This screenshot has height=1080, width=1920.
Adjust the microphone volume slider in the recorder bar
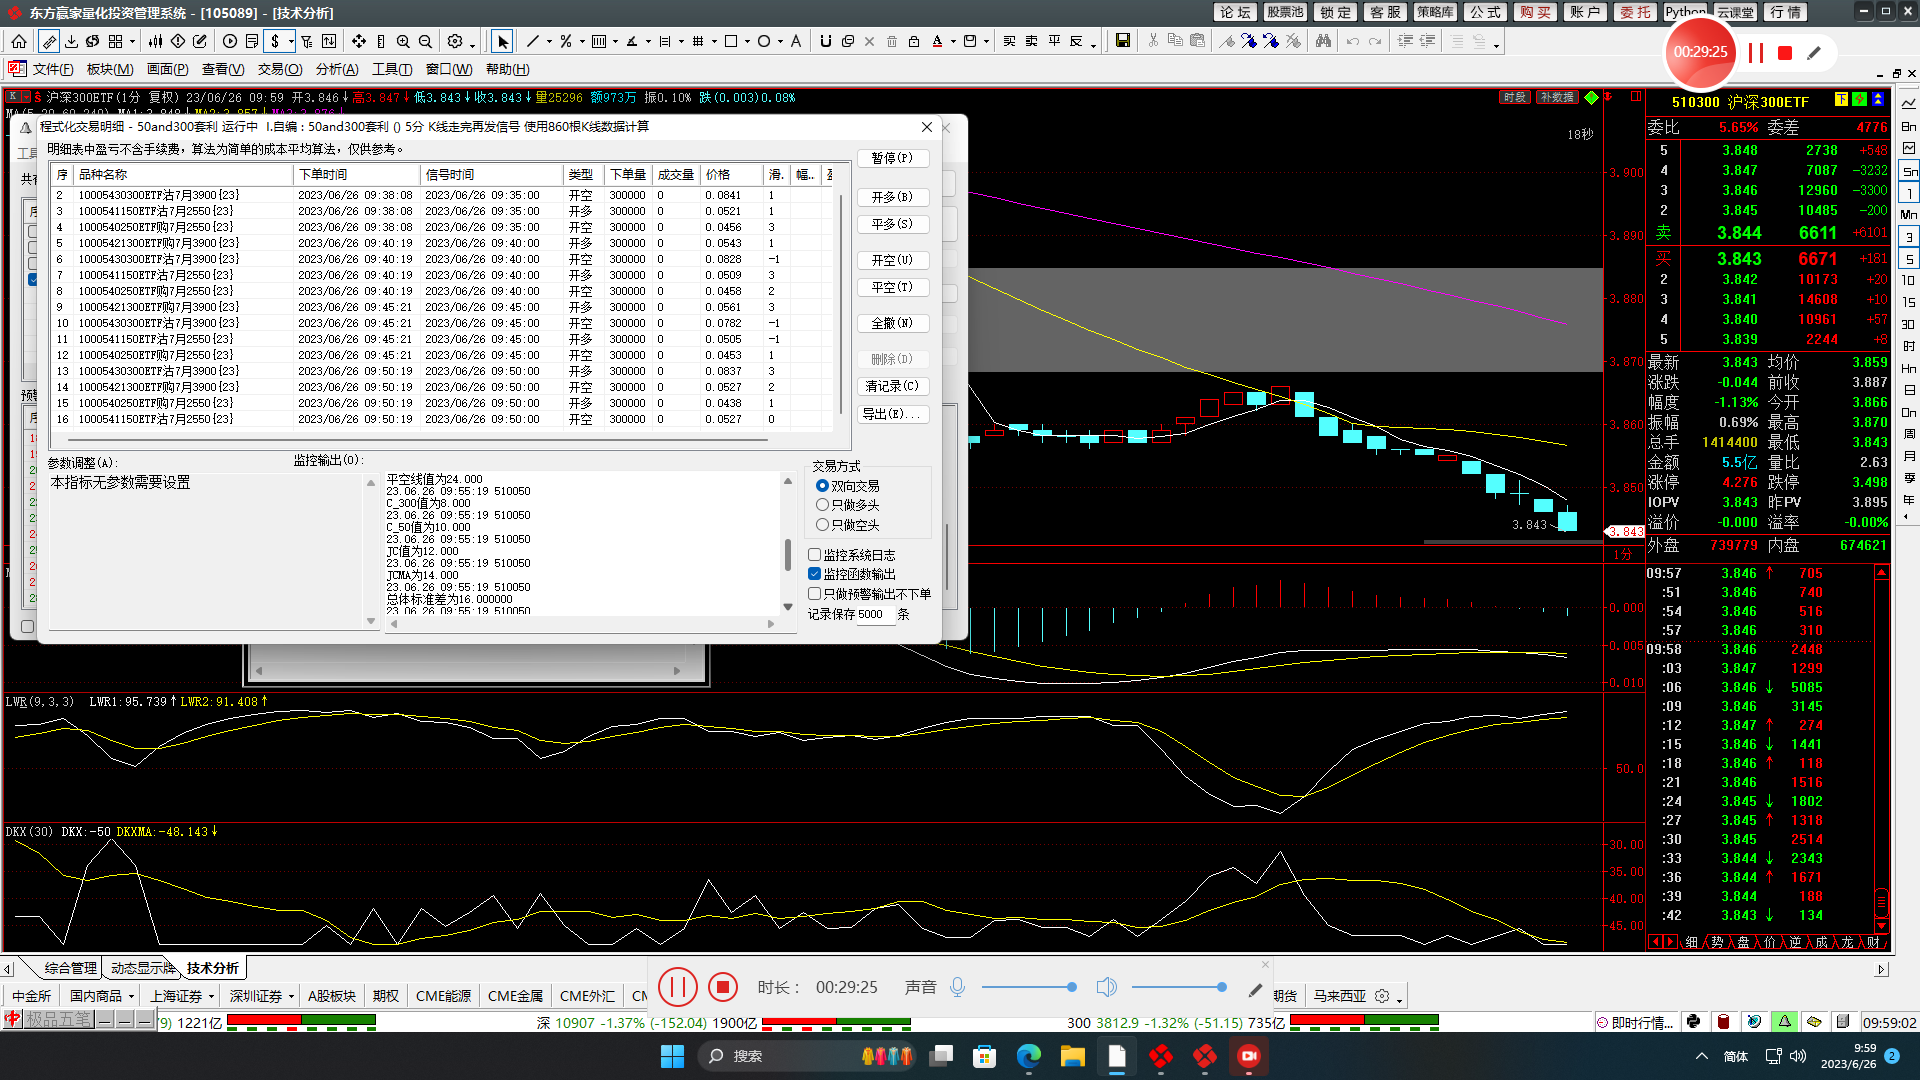tap(1027, 987)
